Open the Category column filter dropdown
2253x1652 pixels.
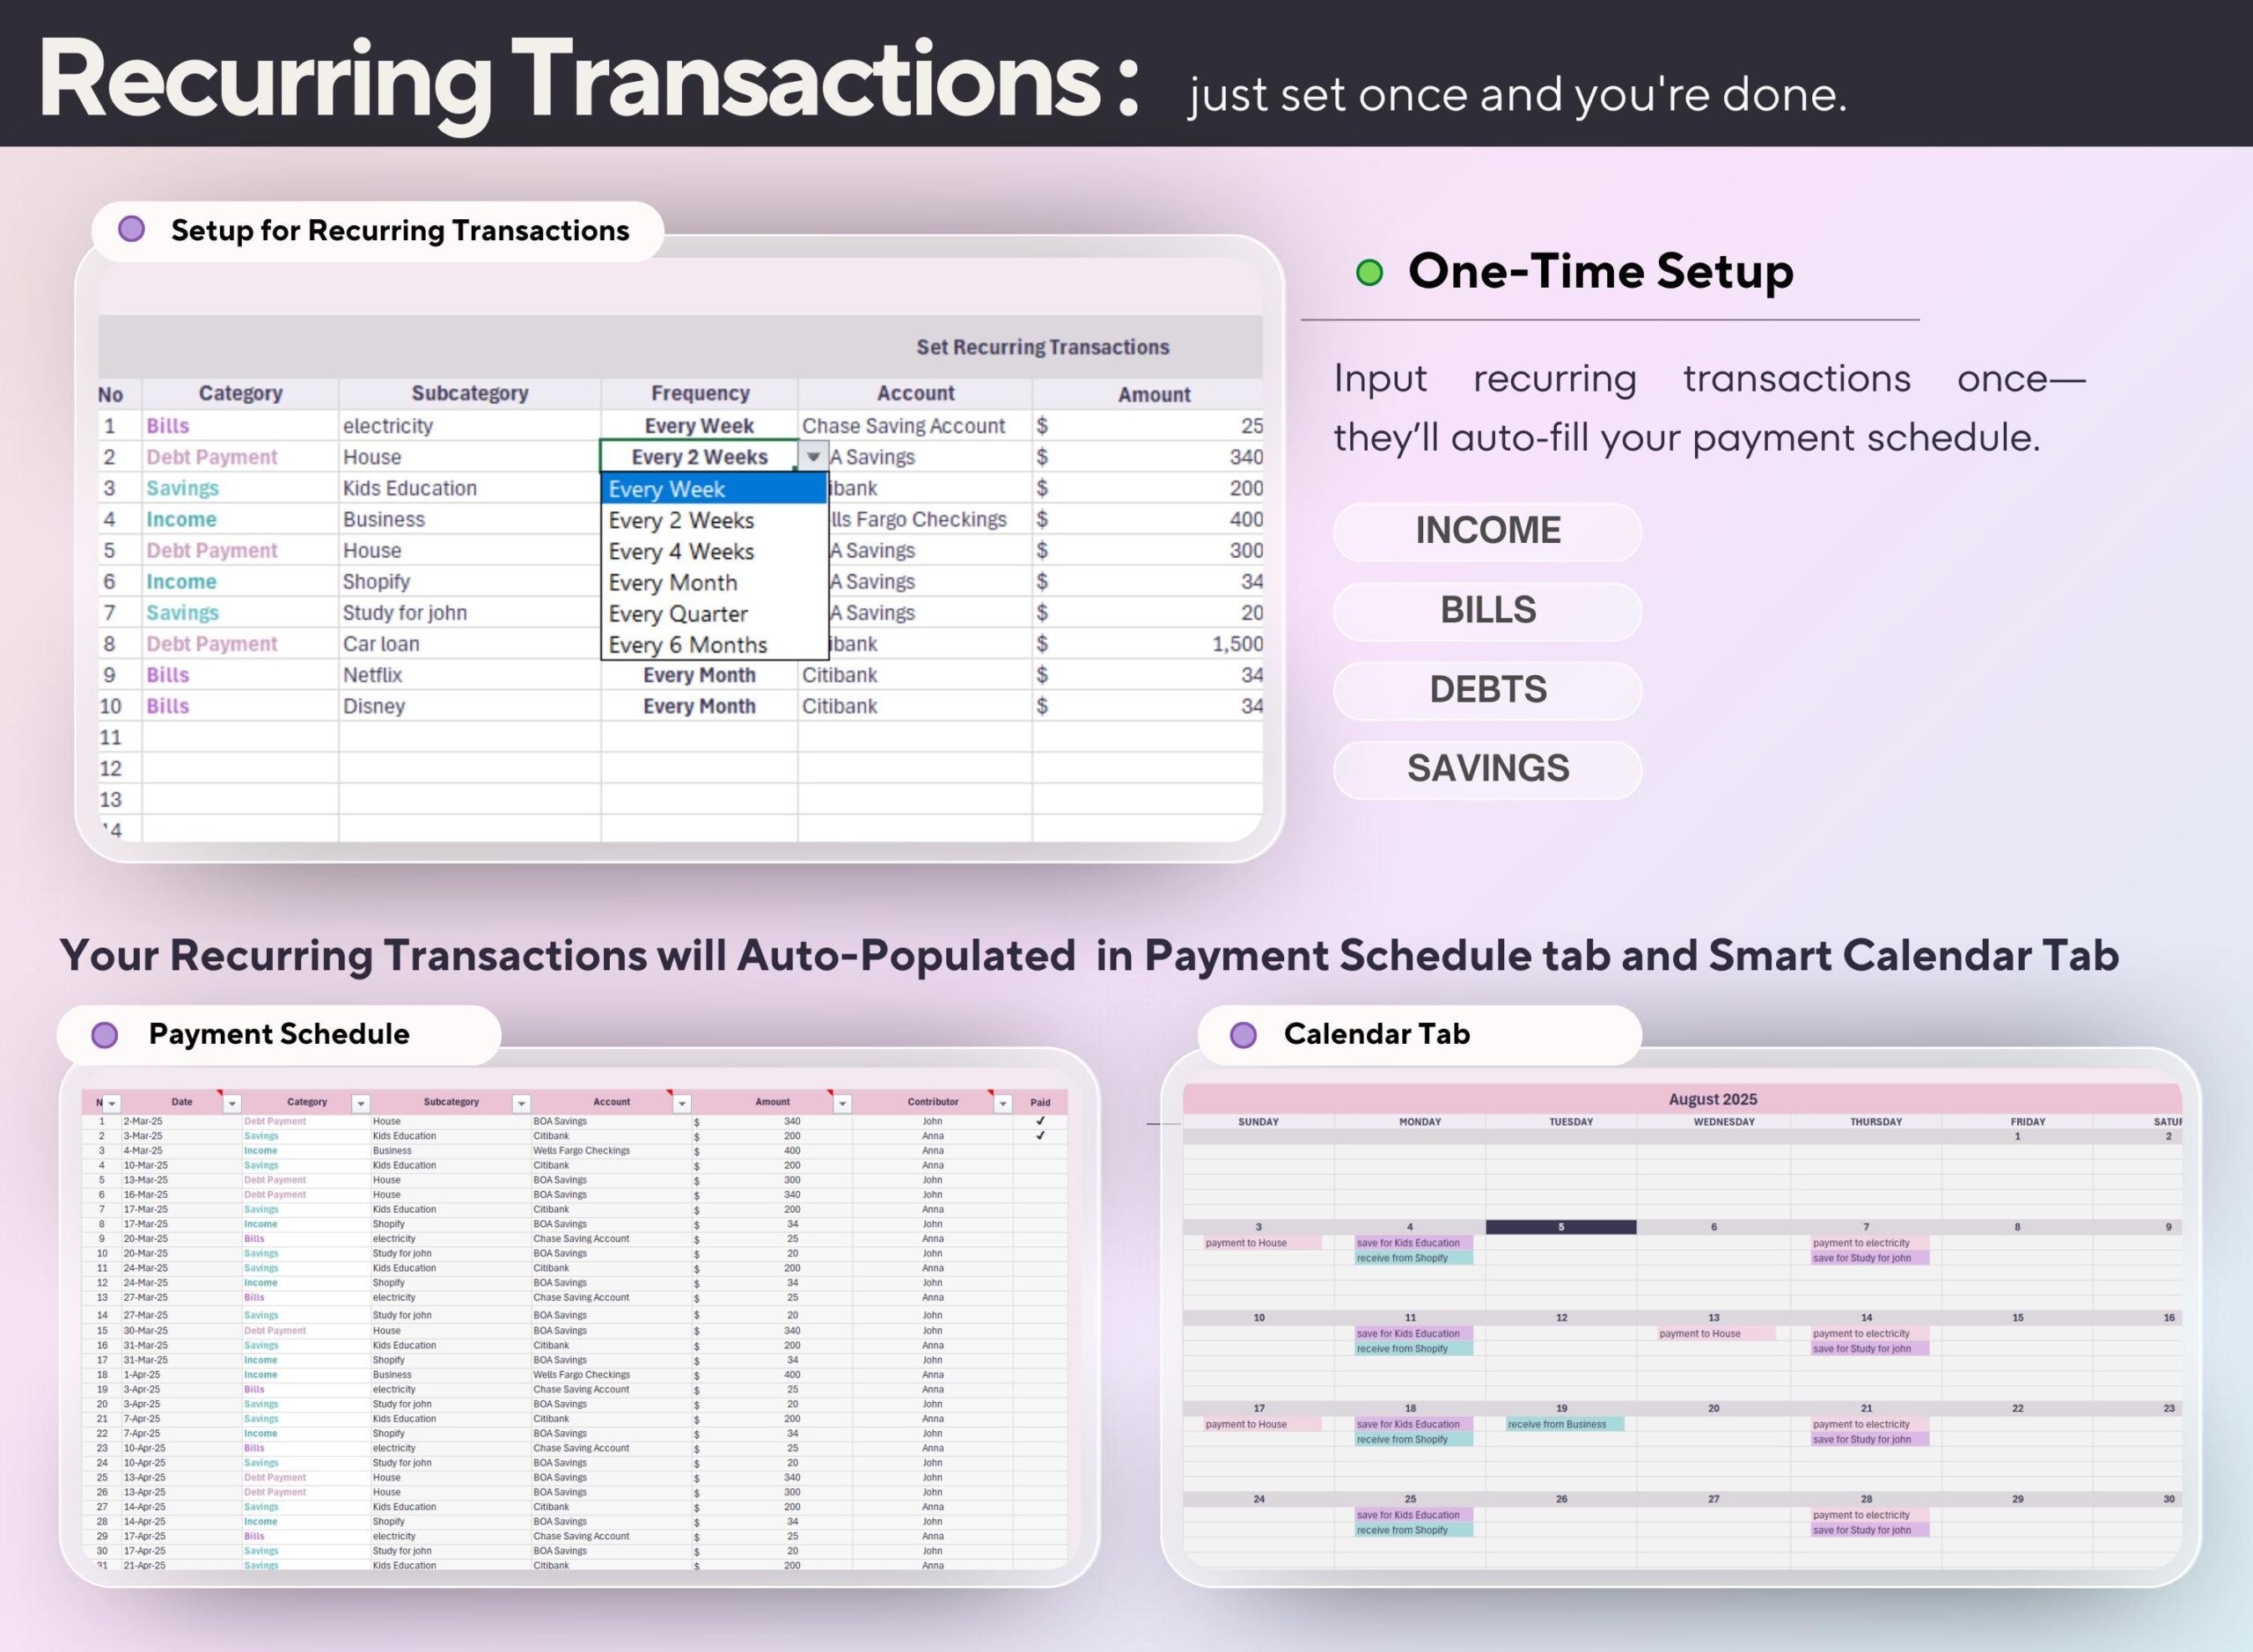point(360,1104)
